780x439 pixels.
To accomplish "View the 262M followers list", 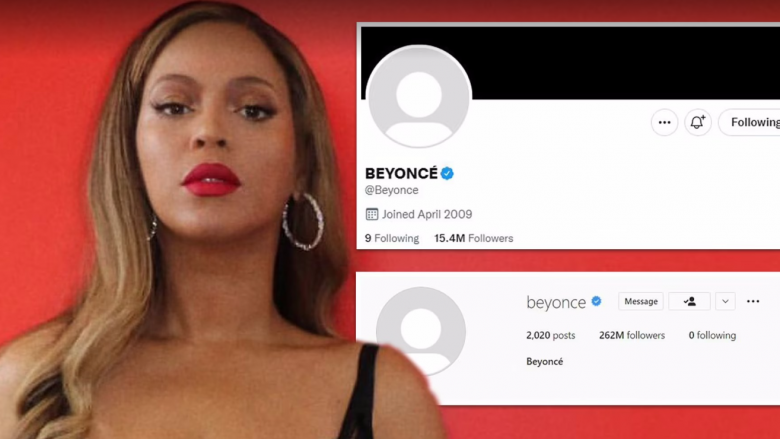I will [x=632, y=335].
